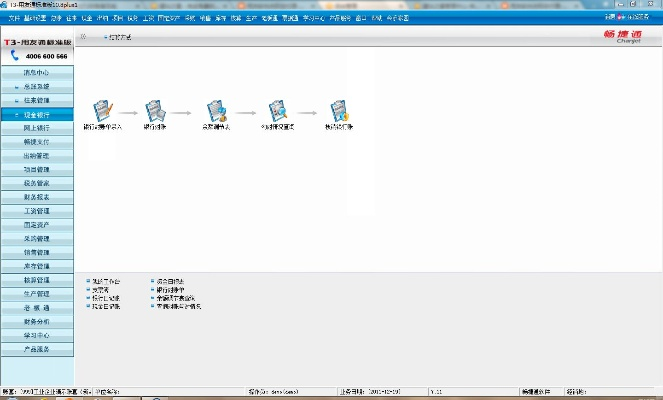Click the phone icon beside 4006 600 566

[x=15, y=56]
